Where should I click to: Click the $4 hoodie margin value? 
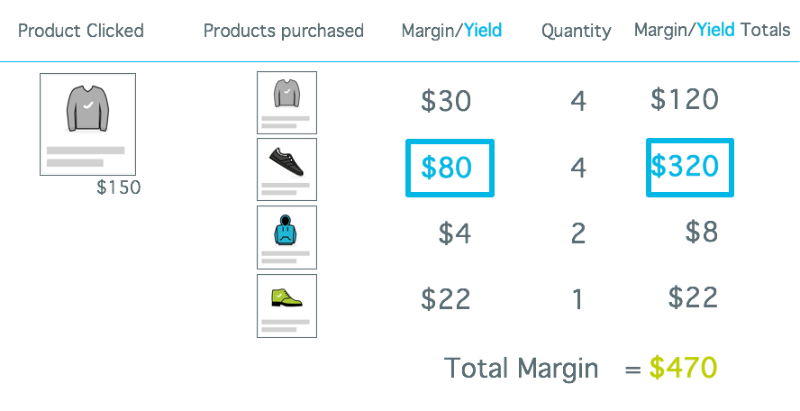[455, 234]
